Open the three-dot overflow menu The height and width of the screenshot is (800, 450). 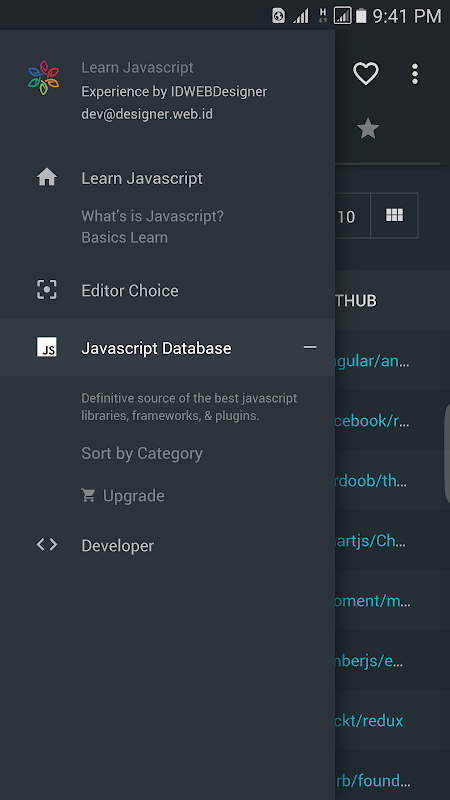pos(415,74)
